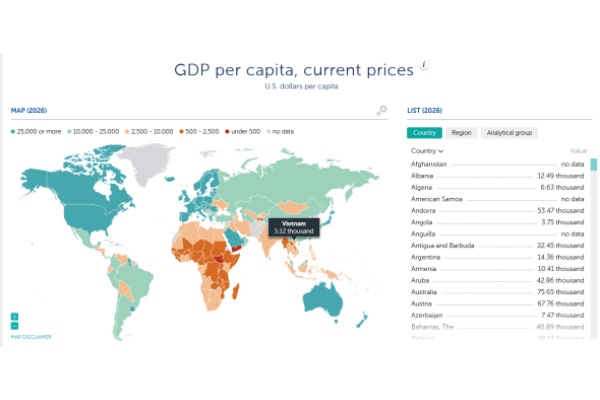Zoom out the map with minus button

coord(15,326)
